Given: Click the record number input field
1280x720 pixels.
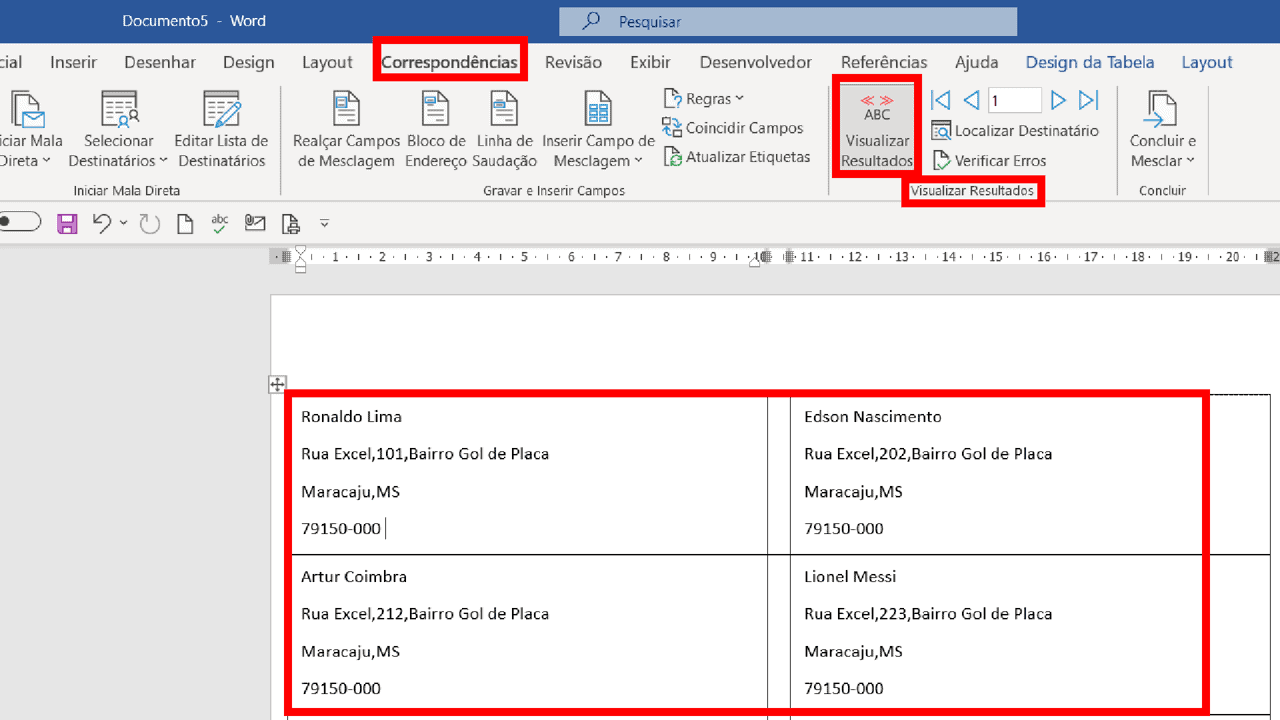Looking at the screenshot, I should [x=1014, y=100].
